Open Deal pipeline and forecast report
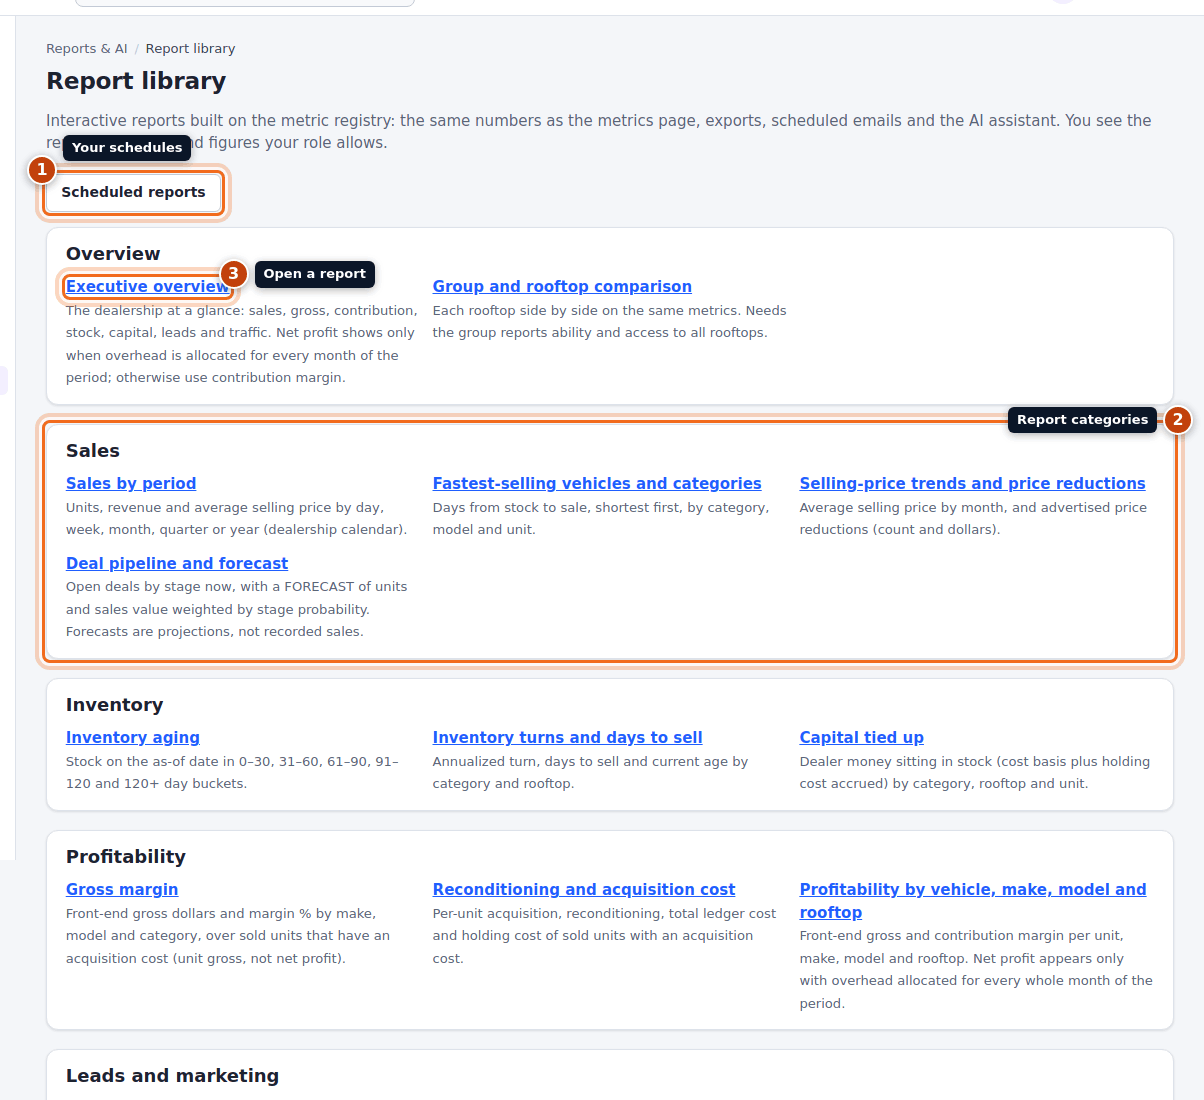The width and height of the screenshot is (1204, 1100). 177,563
